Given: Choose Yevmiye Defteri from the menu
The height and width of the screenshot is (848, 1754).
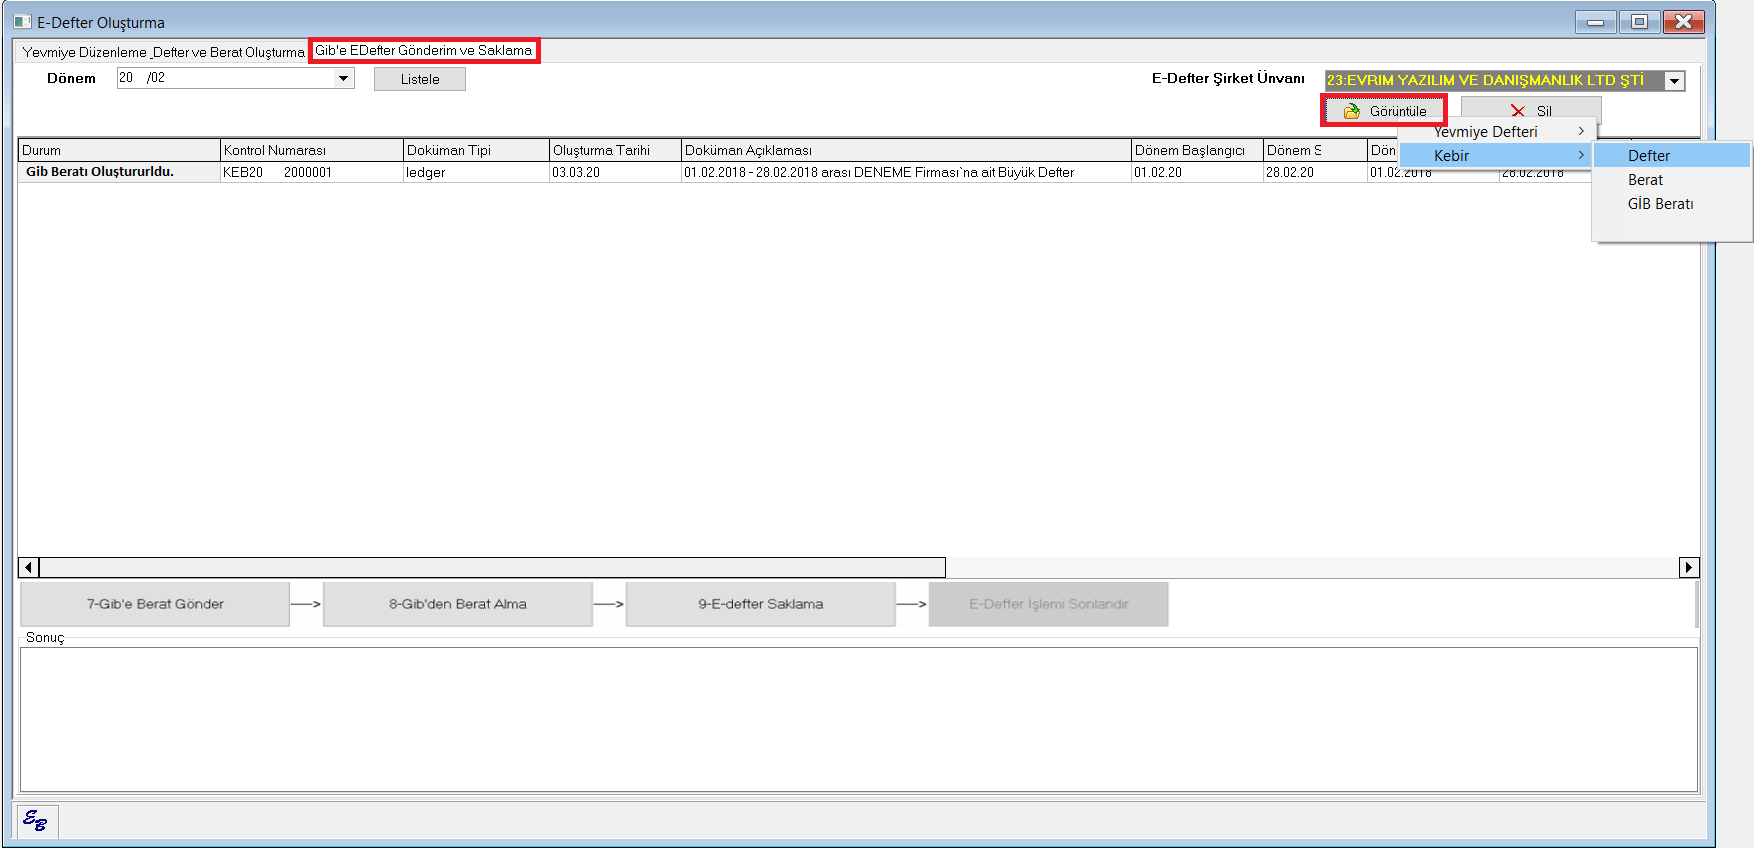Looking at the screenshot, I should (1497, 131).
